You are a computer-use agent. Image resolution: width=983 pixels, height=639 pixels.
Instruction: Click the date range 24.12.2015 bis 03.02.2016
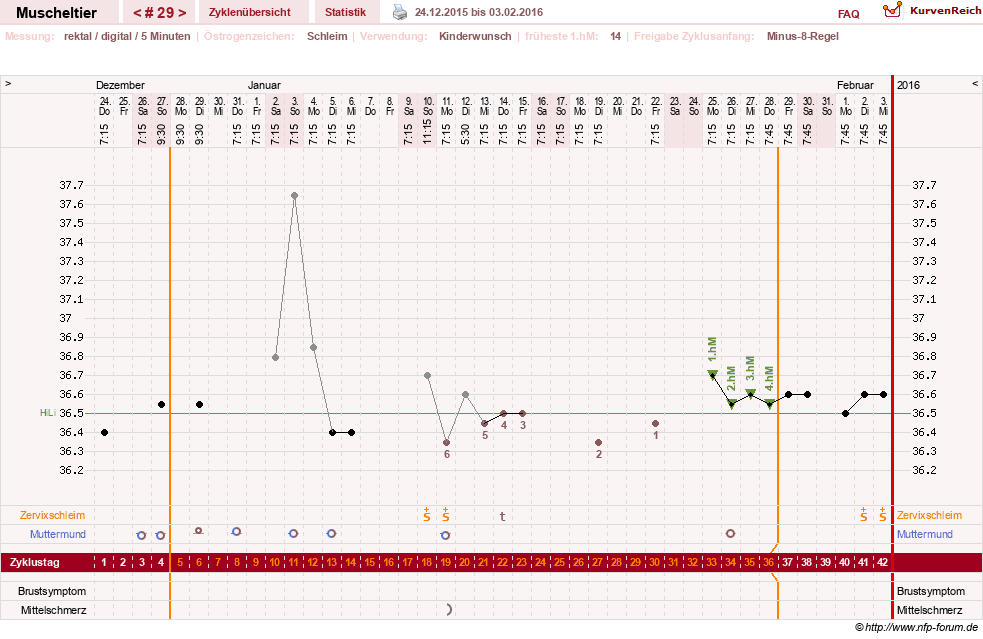[479, 12]
